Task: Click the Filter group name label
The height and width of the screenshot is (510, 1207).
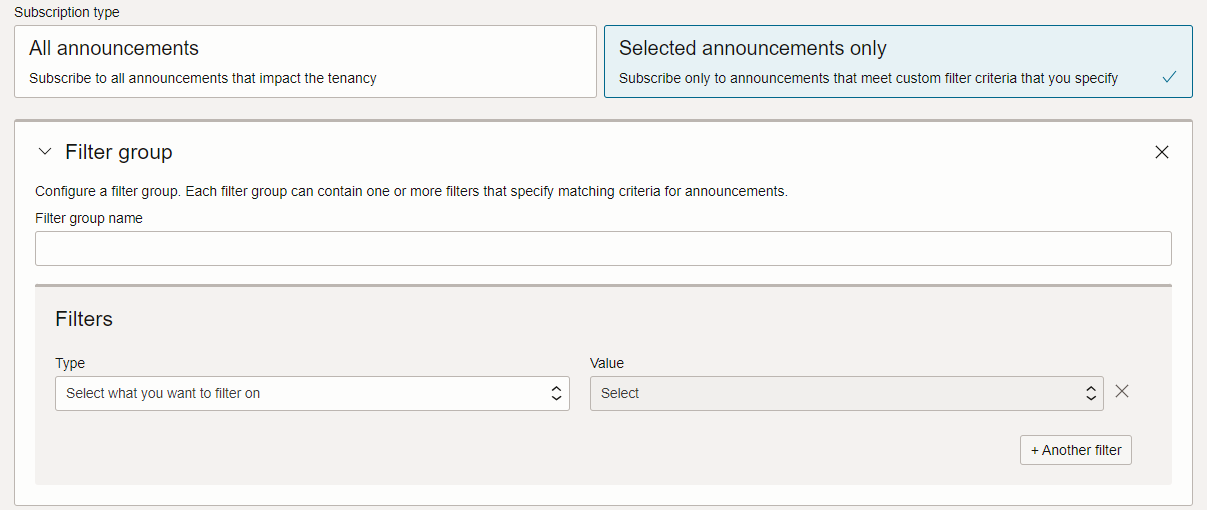Action: (89, 218)
